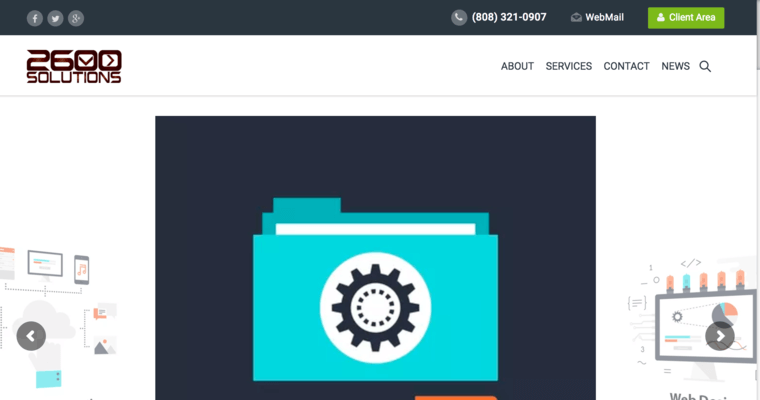This screenshot has width=760, height=400.
Task: Click the 2600 Solutions logo
Action: point(74,66)
